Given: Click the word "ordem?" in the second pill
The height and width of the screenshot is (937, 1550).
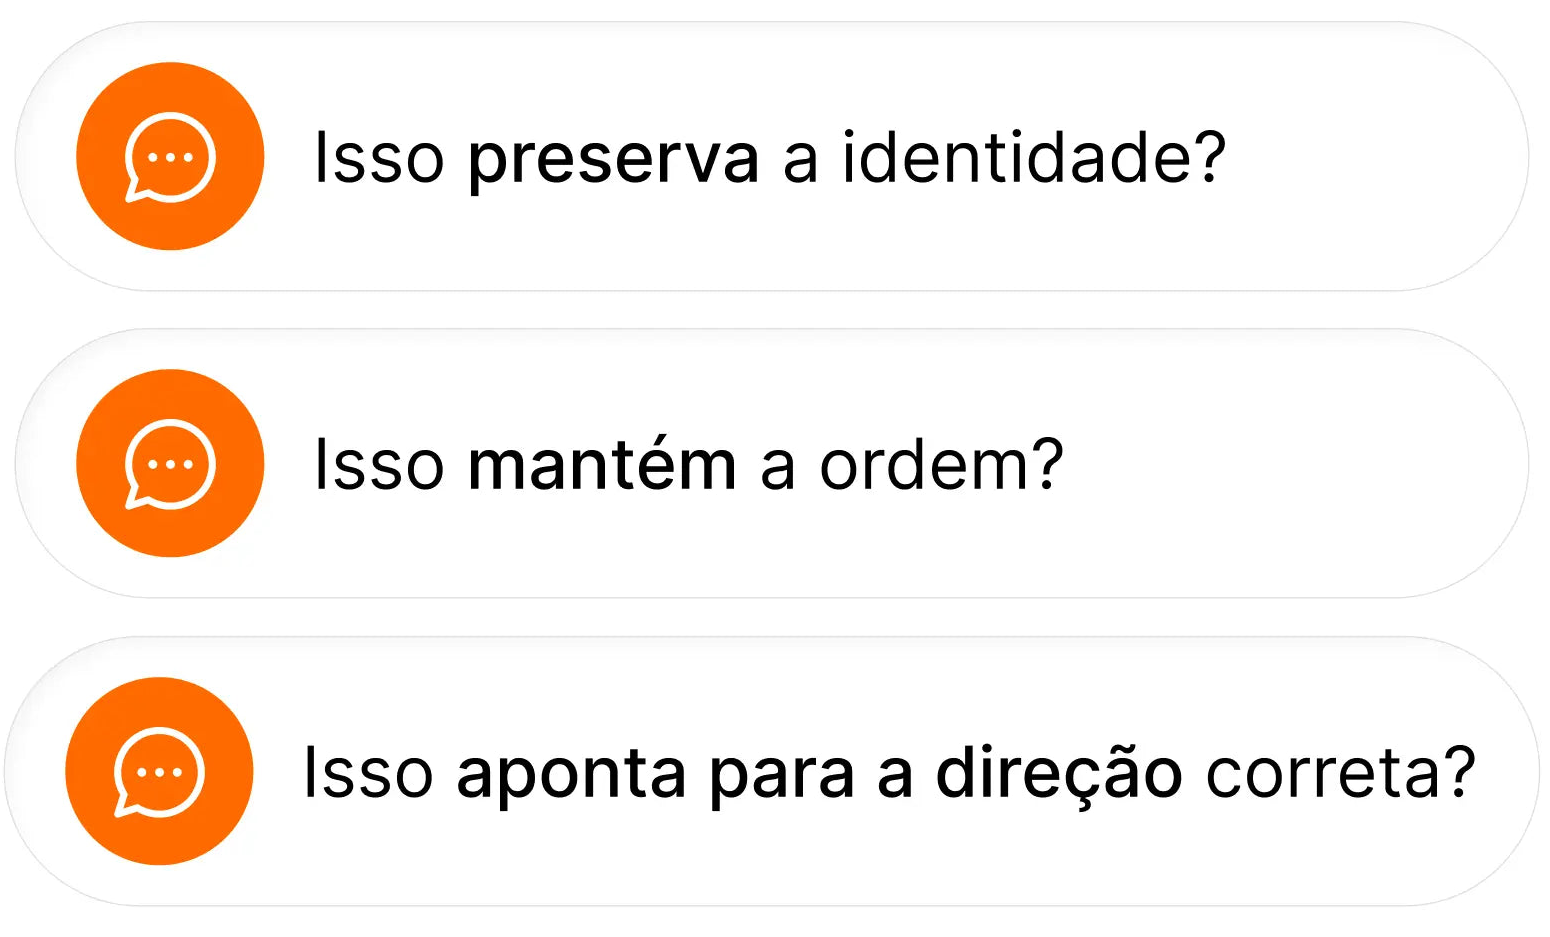Looking at the screenshot, I should pyautogui.click(x=941, y=465).
